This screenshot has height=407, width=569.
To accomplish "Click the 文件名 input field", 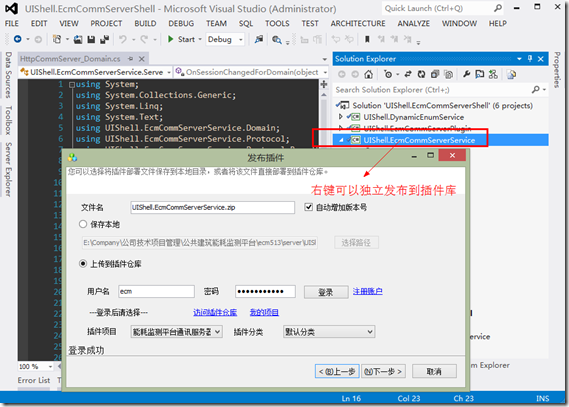I will 212,207.
